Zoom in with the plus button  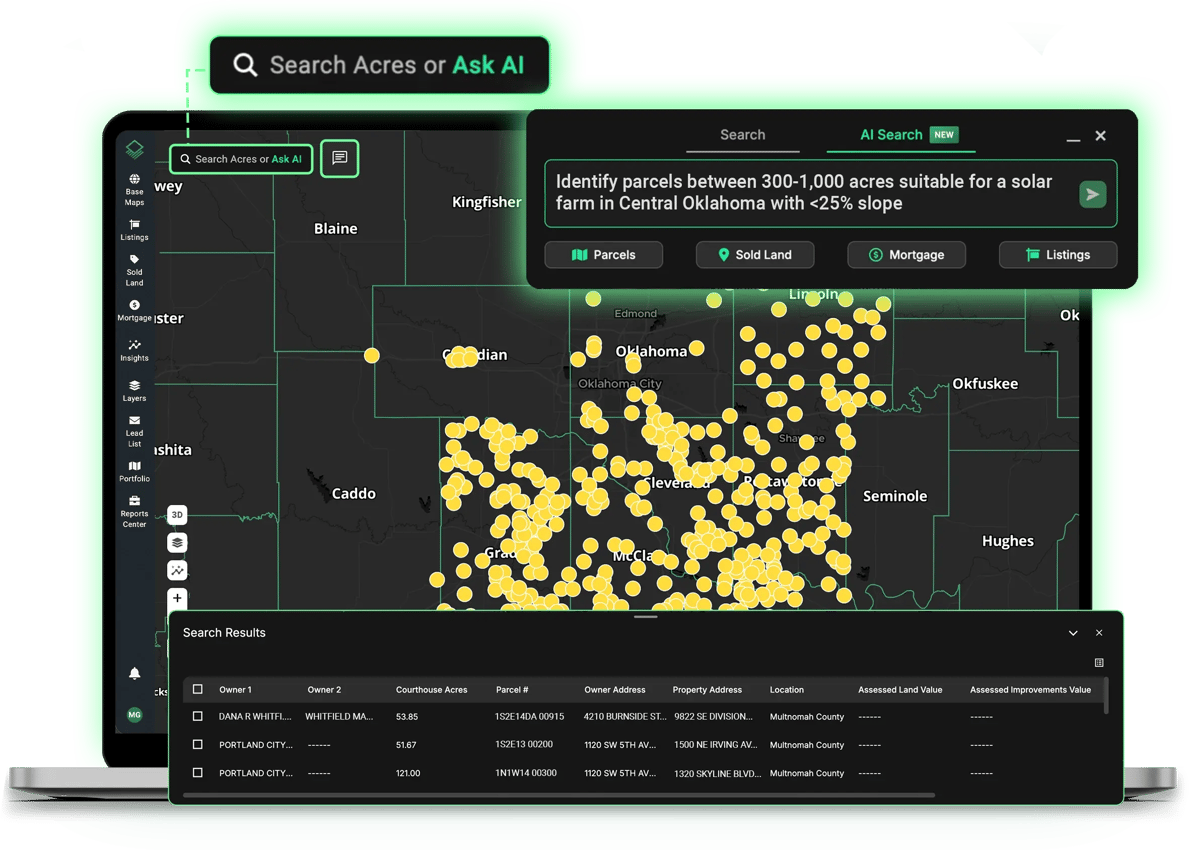pyautogui.click(x=177, y=598)
